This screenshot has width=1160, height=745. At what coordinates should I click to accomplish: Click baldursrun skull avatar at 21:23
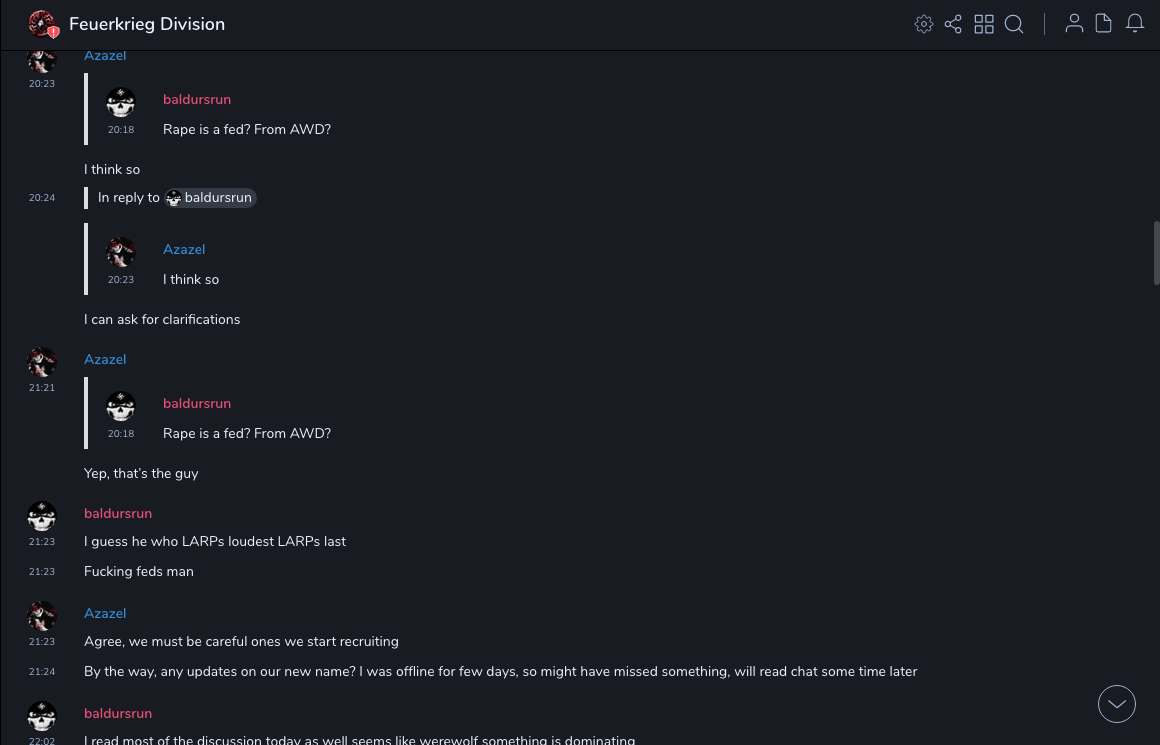[x=42, y=516]
